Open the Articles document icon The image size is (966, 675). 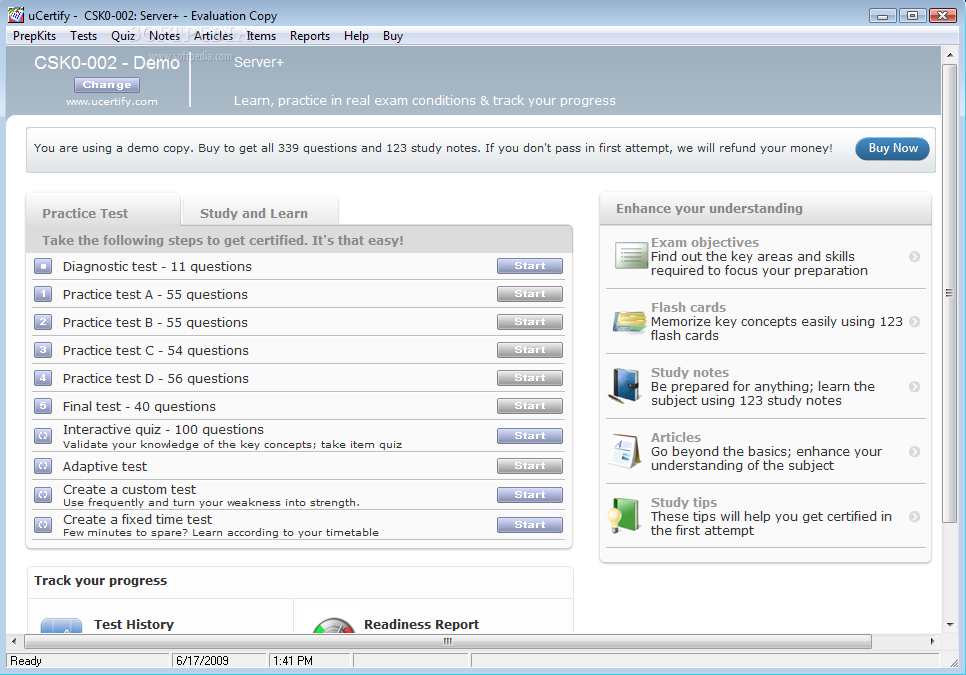point(625,451)
